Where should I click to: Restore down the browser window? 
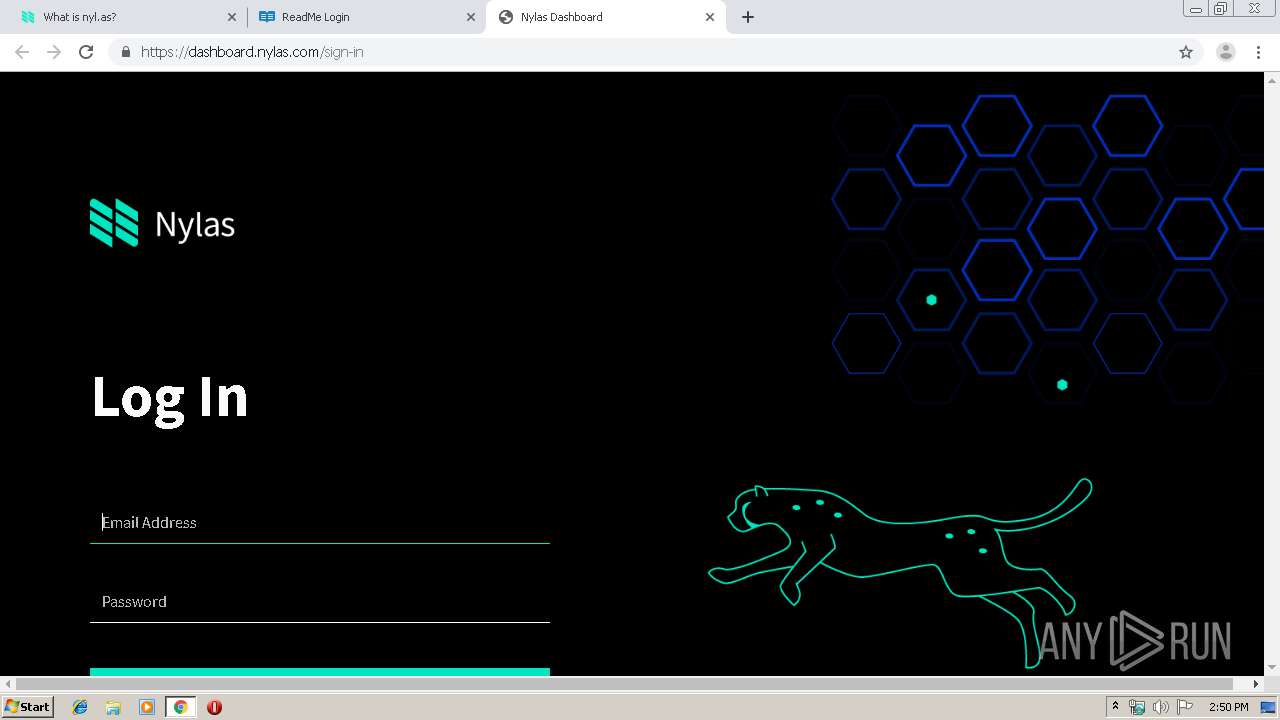coord(1221,9)
